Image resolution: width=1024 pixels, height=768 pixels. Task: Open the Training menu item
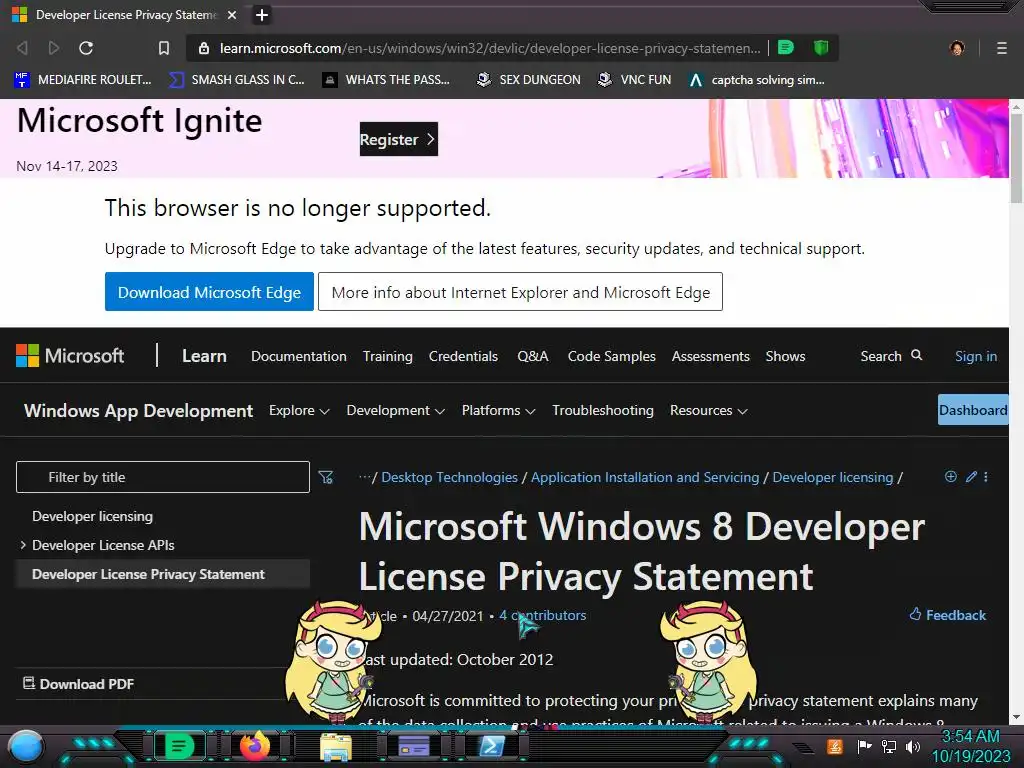(x=387, y=356)
